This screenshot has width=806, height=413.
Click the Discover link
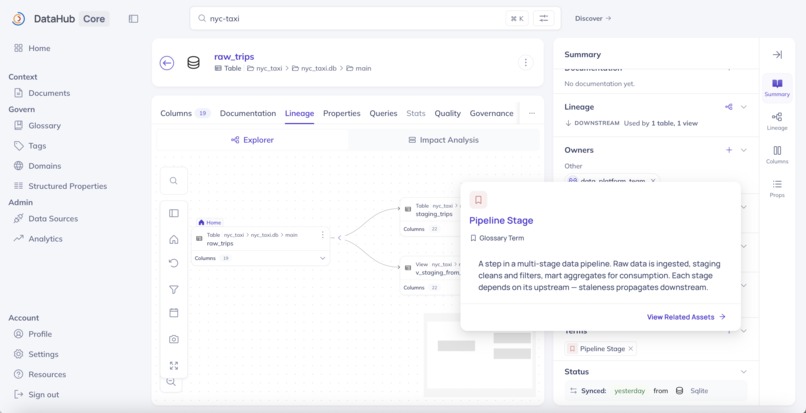coord(593,19)
